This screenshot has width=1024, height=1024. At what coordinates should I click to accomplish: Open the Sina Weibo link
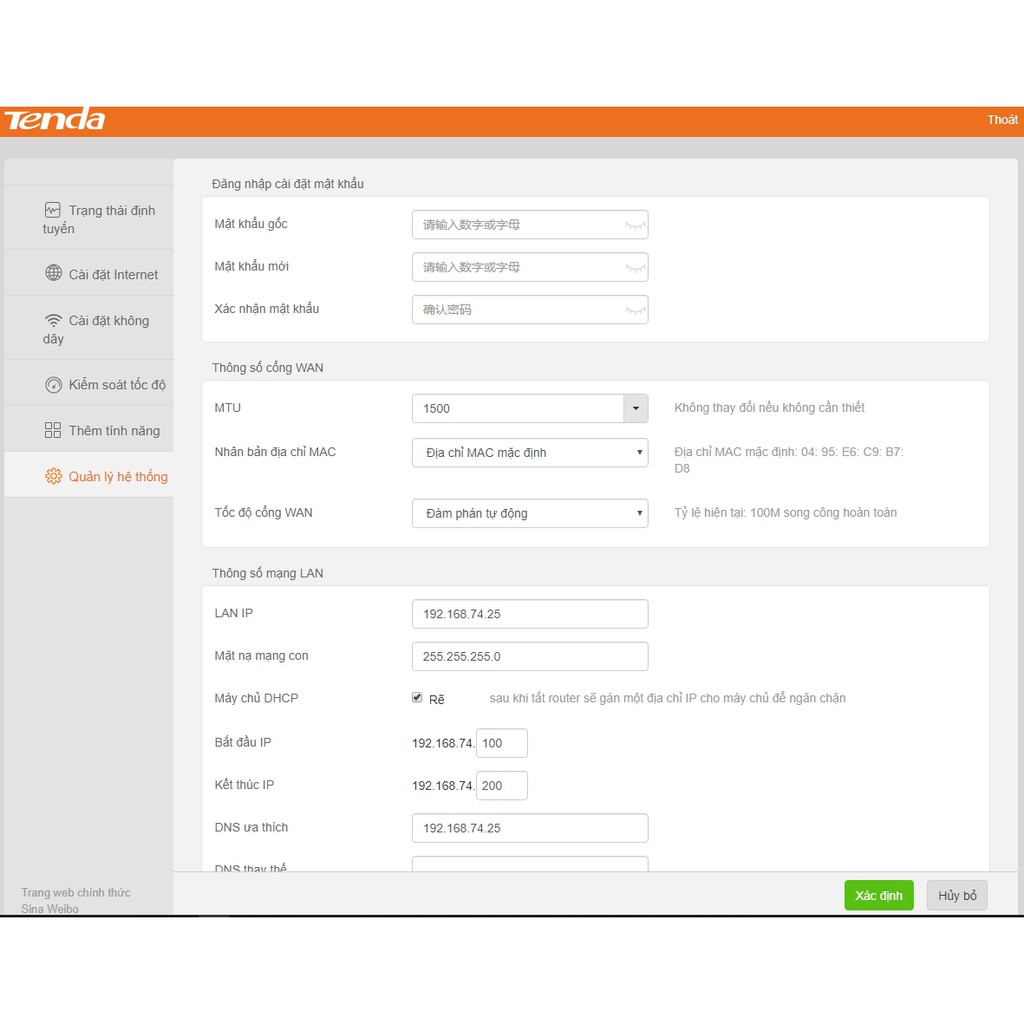click(50, 908)
